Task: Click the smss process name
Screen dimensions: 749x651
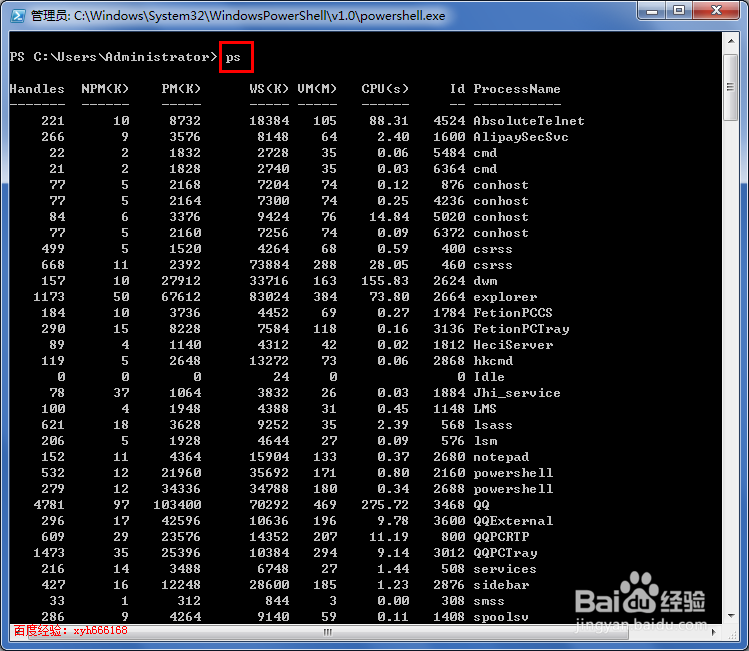Action: (489, 601)
